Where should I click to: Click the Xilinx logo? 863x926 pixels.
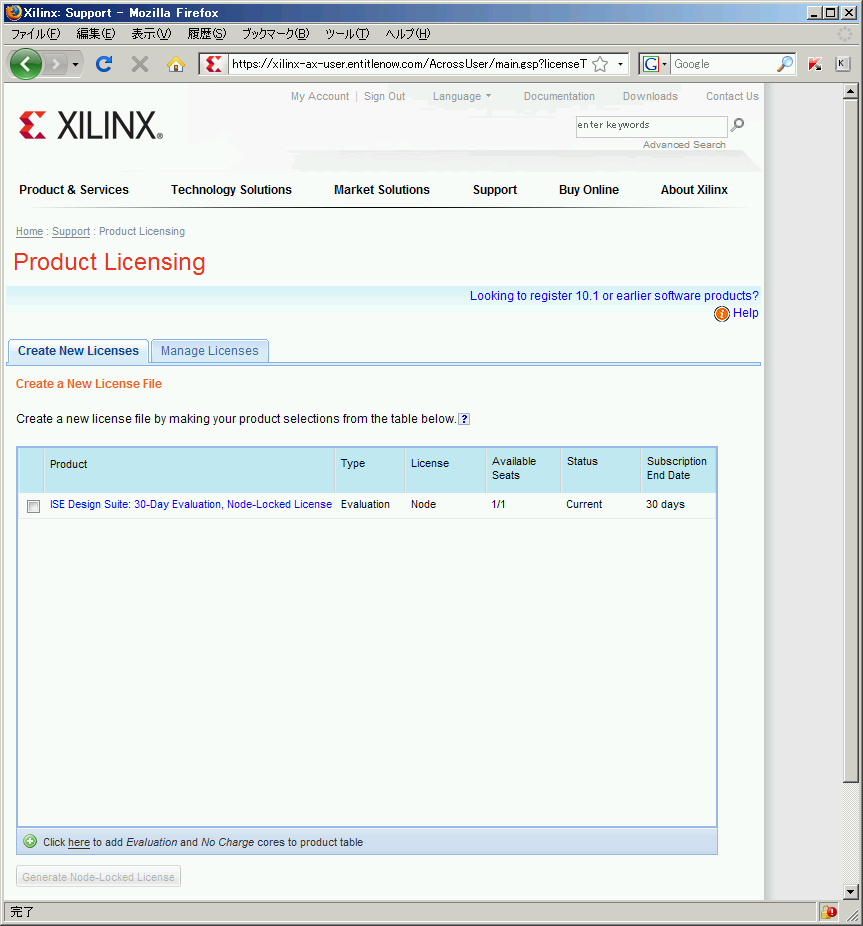coord(90,125)
